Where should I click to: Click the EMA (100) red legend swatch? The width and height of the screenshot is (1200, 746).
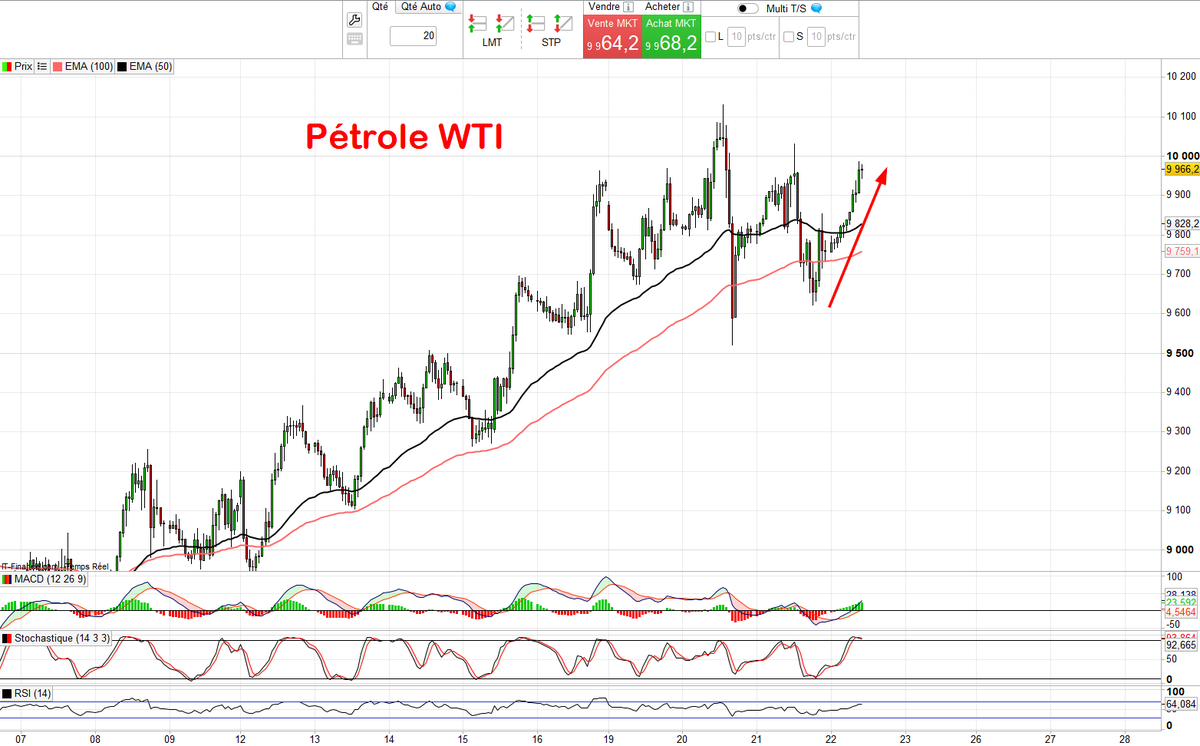pyautogui.click(x=56, y=66)
